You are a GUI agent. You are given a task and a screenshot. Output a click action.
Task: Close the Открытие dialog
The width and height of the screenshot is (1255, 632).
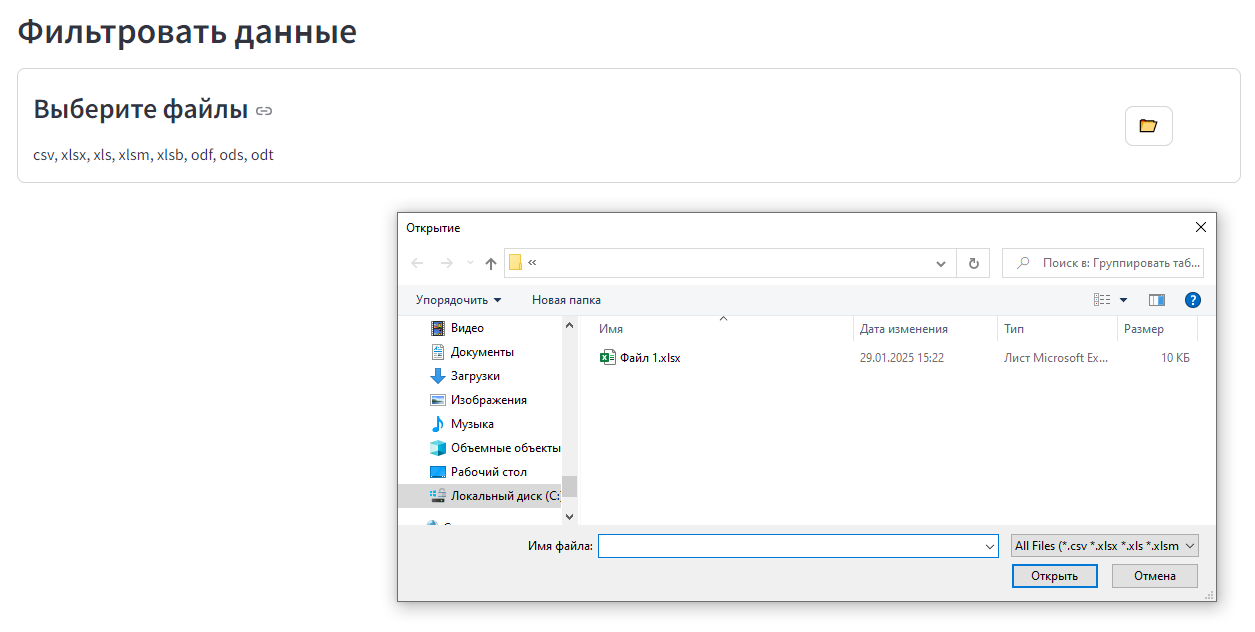(x=1201, y=228)
